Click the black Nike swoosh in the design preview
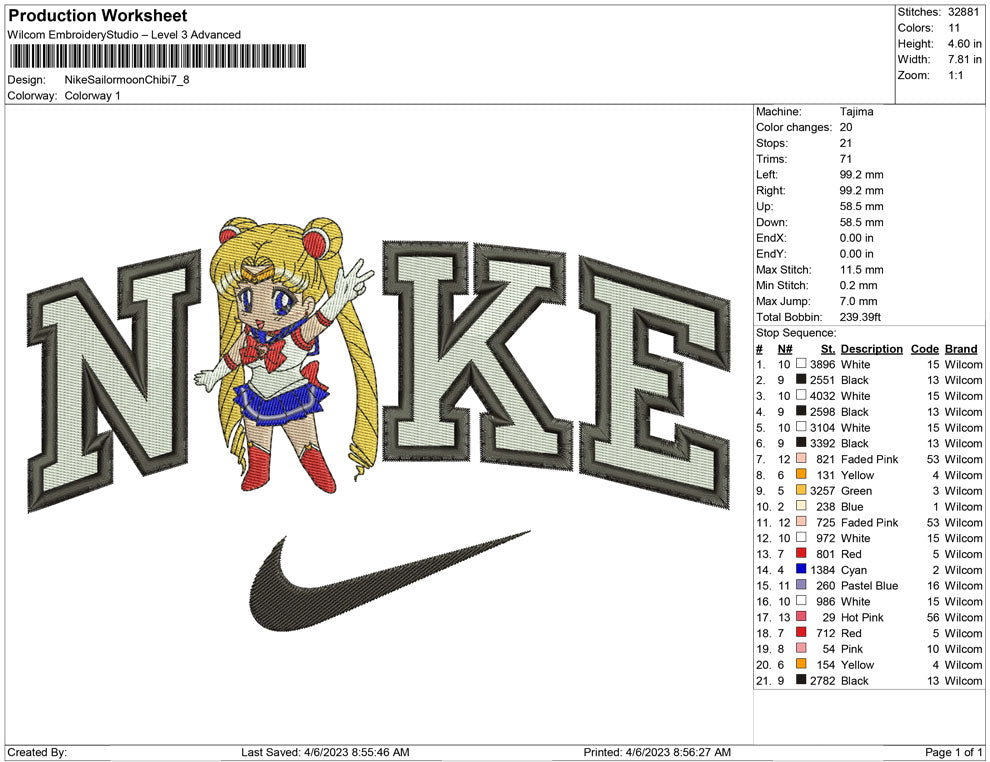 [390, 581]
